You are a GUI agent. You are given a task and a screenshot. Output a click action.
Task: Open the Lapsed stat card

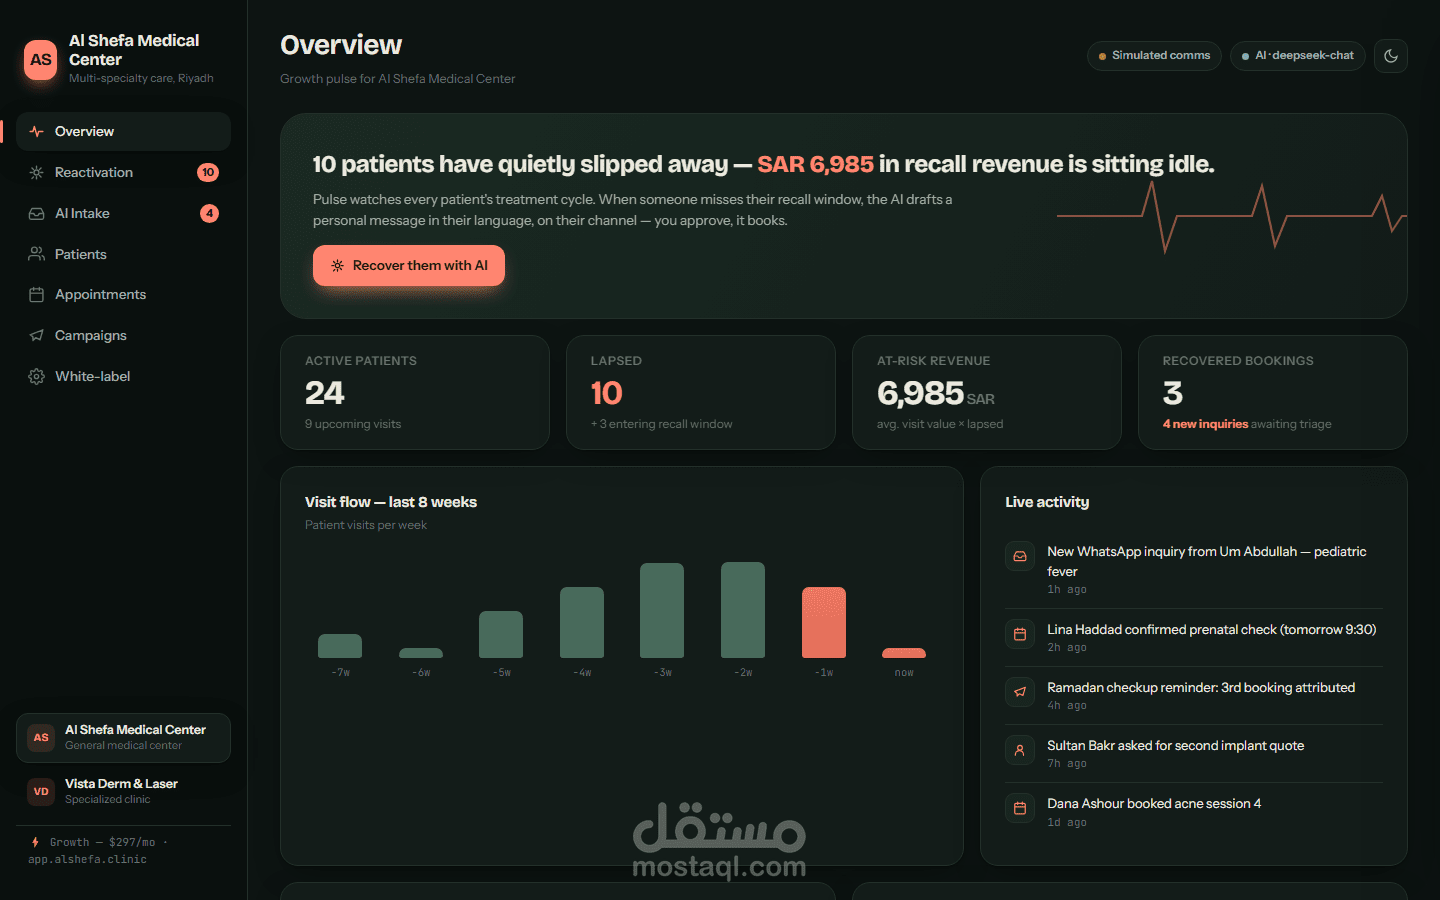tap(701, 393)
